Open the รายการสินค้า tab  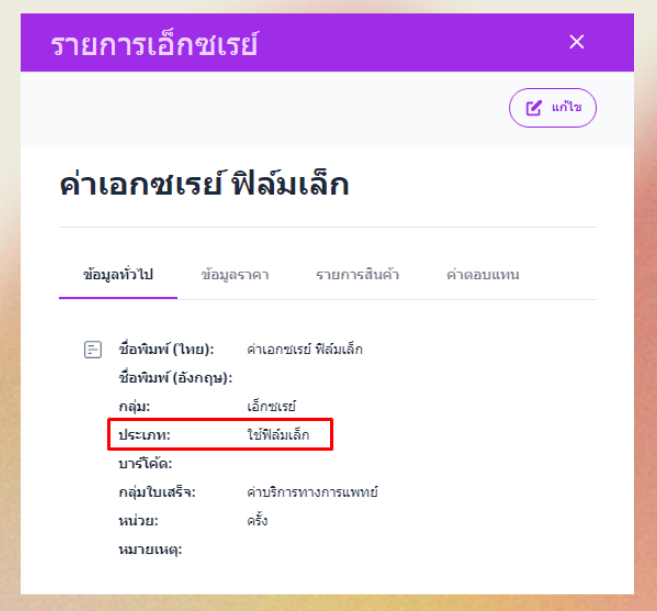pyautogui.click(x=357, y=275)
